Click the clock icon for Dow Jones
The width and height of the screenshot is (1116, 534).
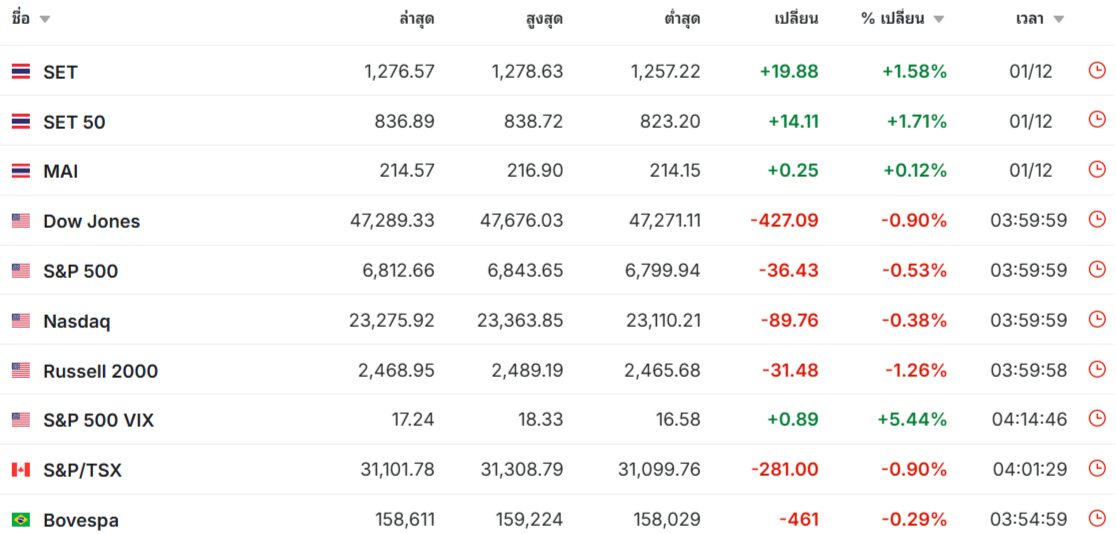tap(1097, 219)
